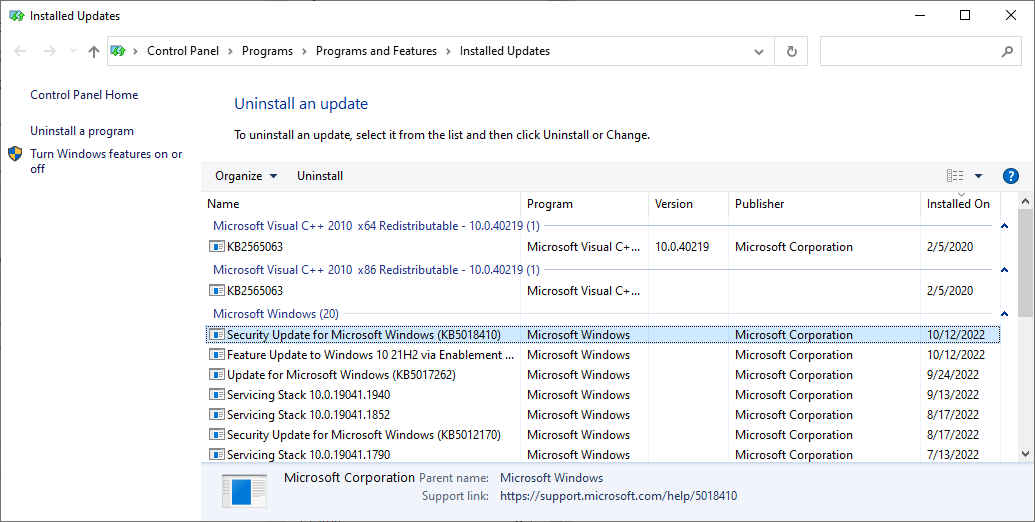This screenshot has width=1035, height=522.
Task: Click the Forward navigation arrow
Action: [50, 51]
